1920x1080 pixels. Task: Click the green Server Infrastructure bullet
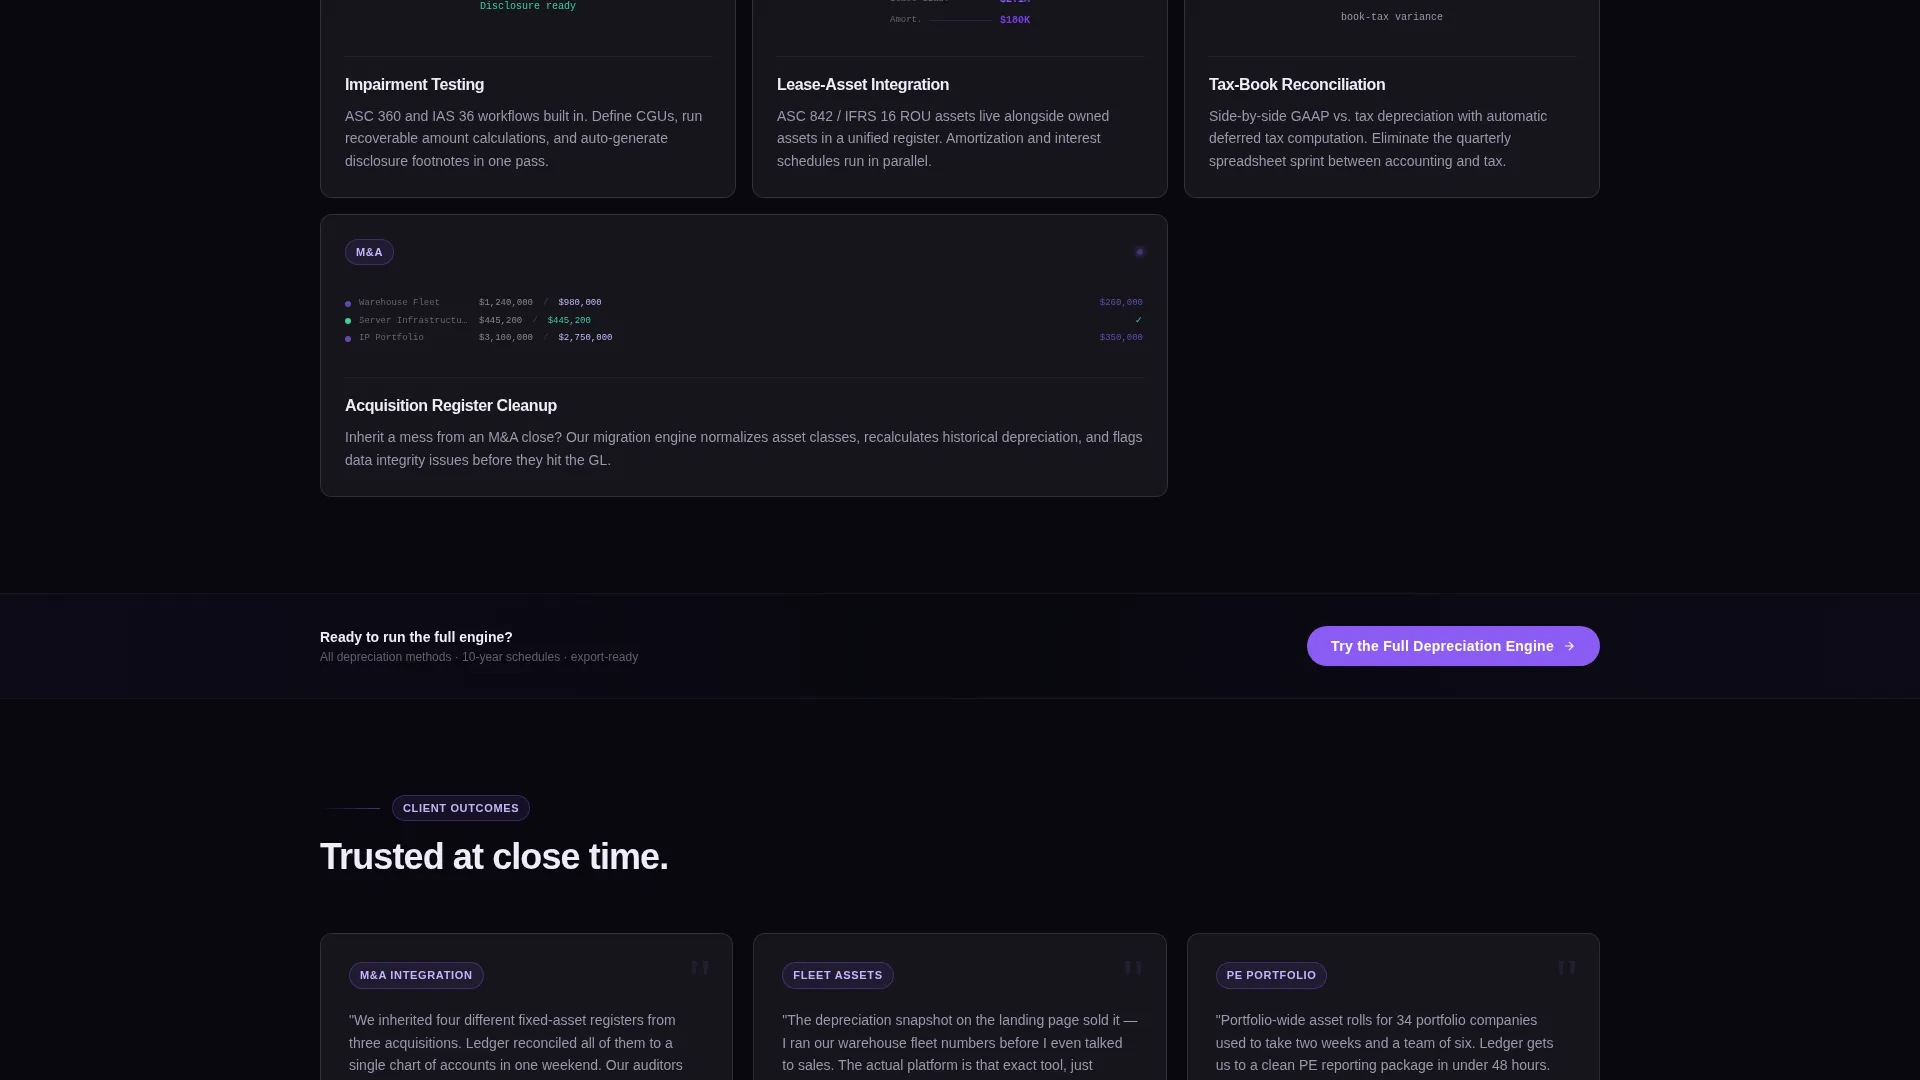tap(348, 321)
